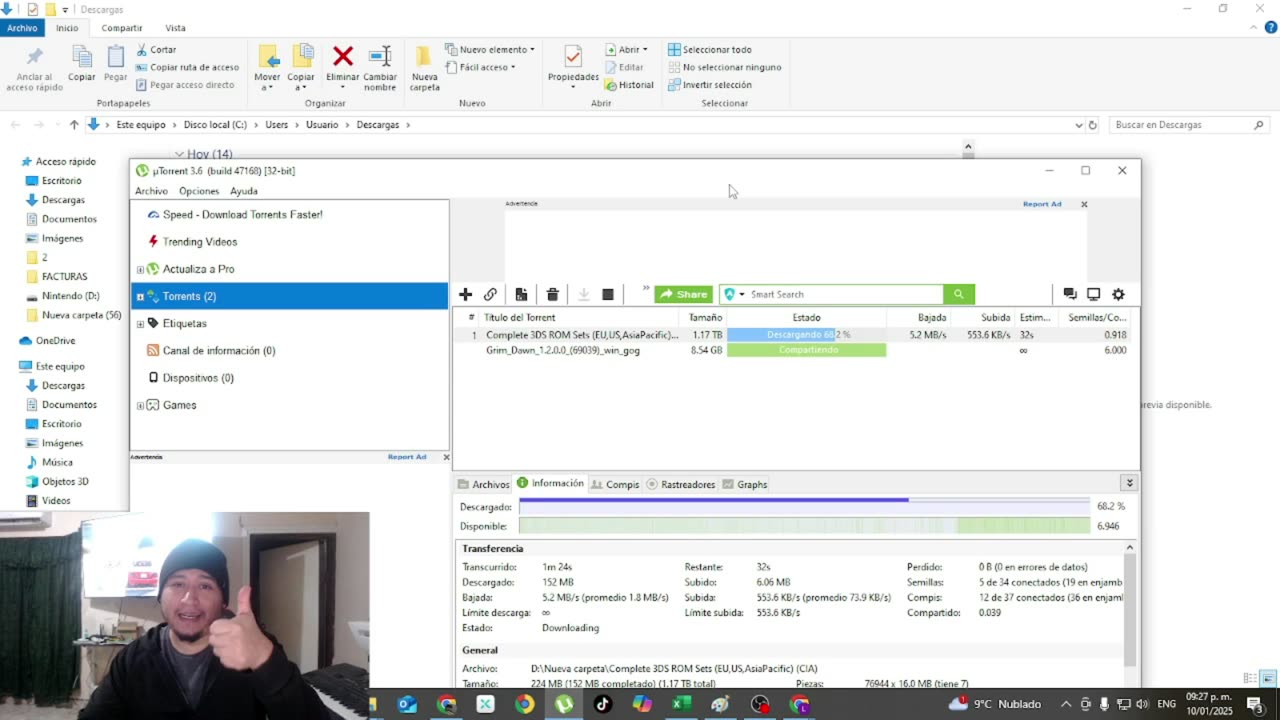
Task: Click Cambiar nombre in Explorer ribbon
Action: point(380,65)
